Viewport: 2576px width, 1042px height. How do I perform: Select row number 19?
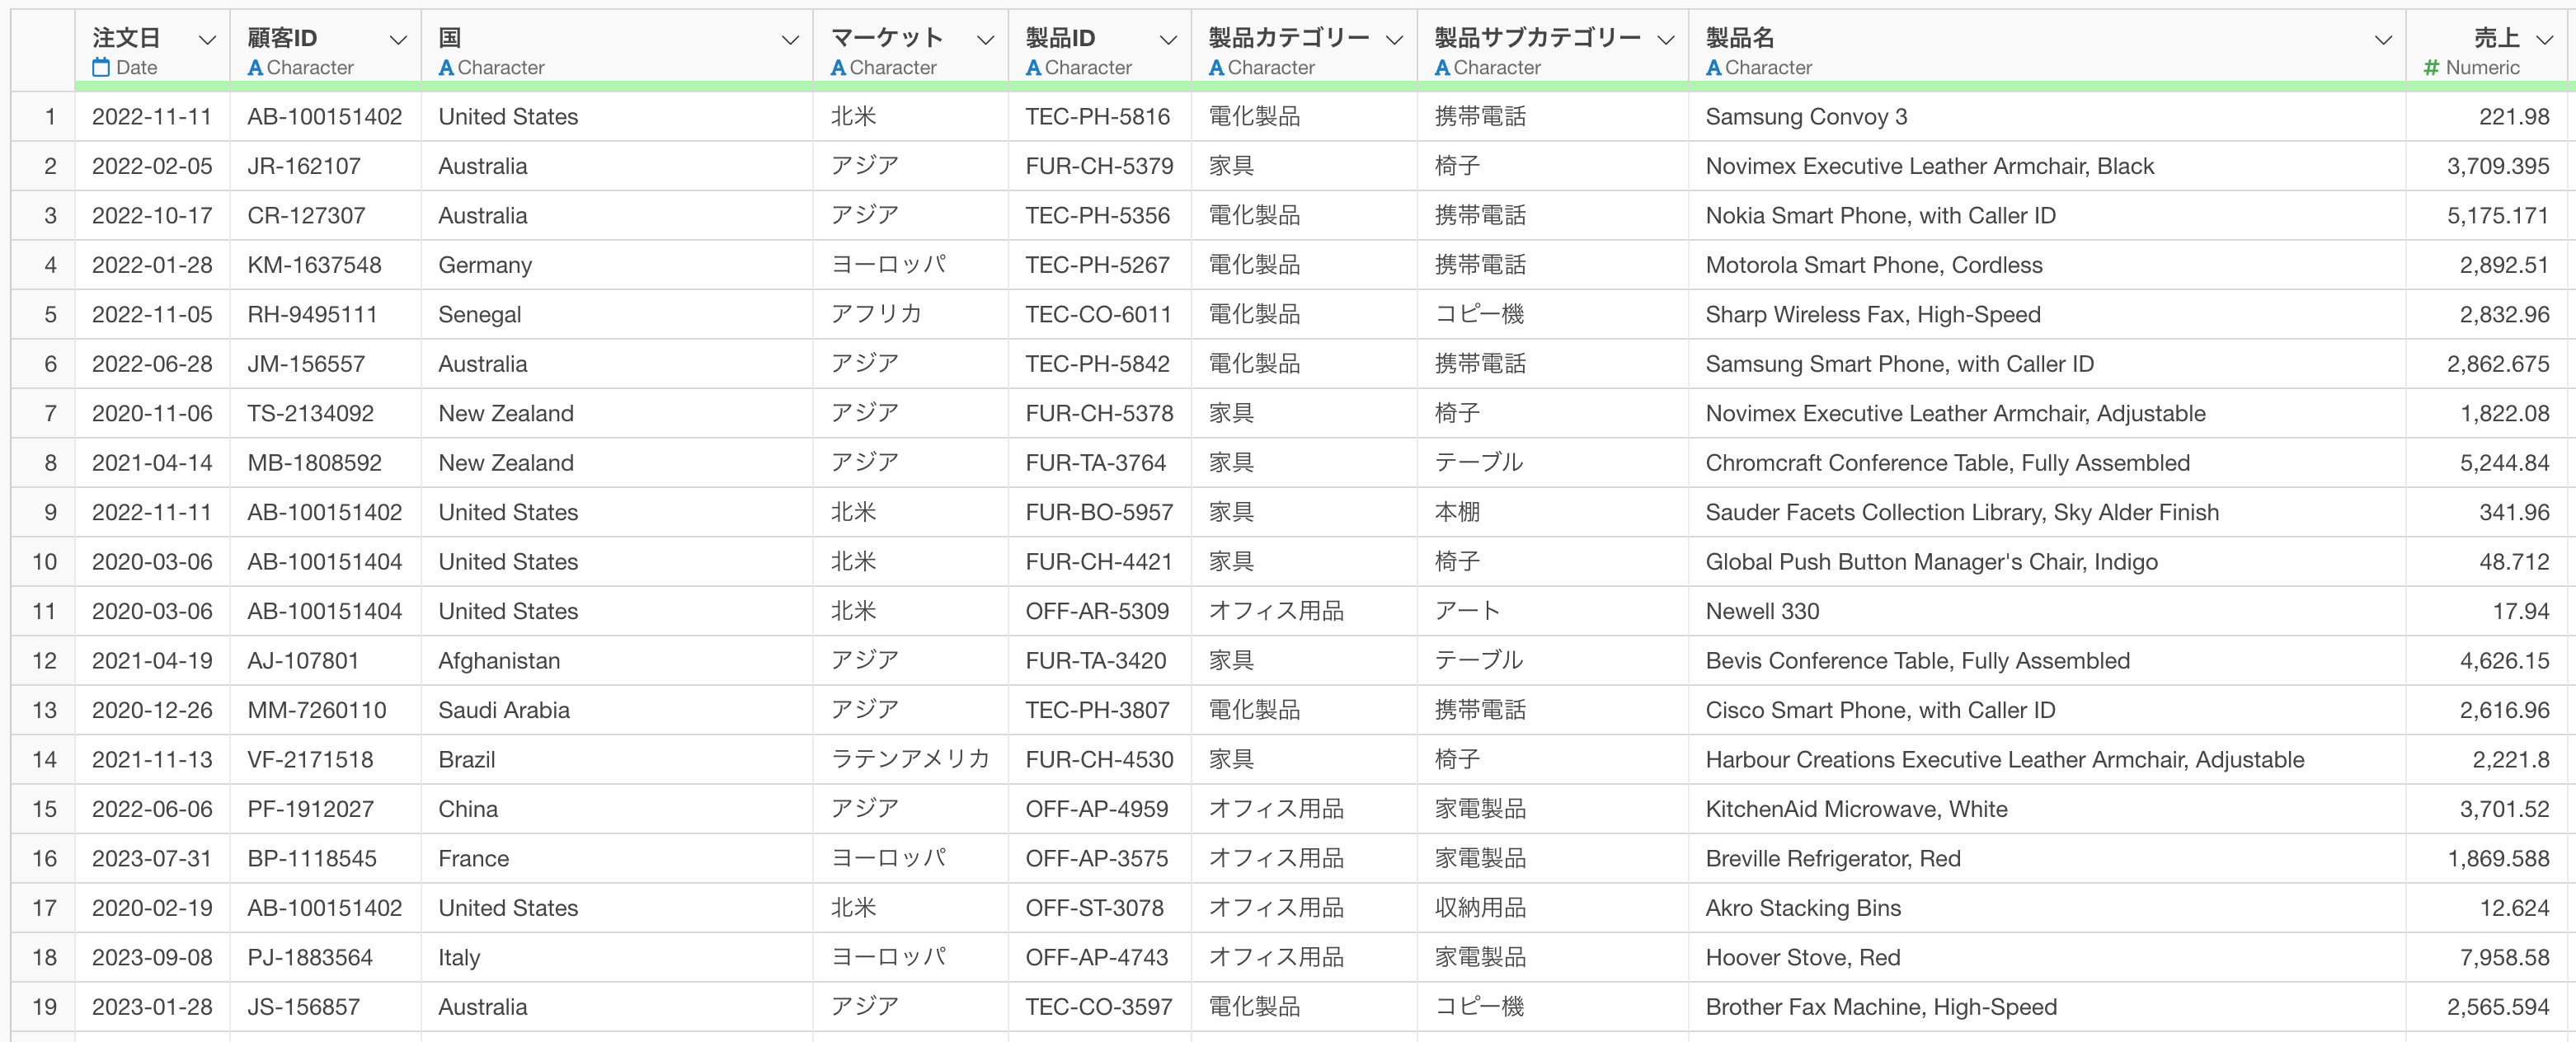(x=44, y=1007)
